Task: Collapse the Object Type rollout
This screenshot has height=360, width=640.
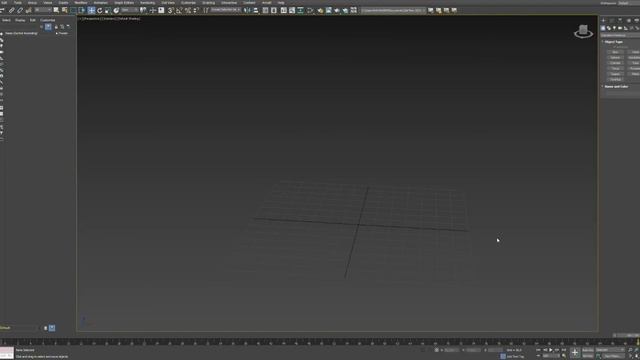Action: (613, 42)
